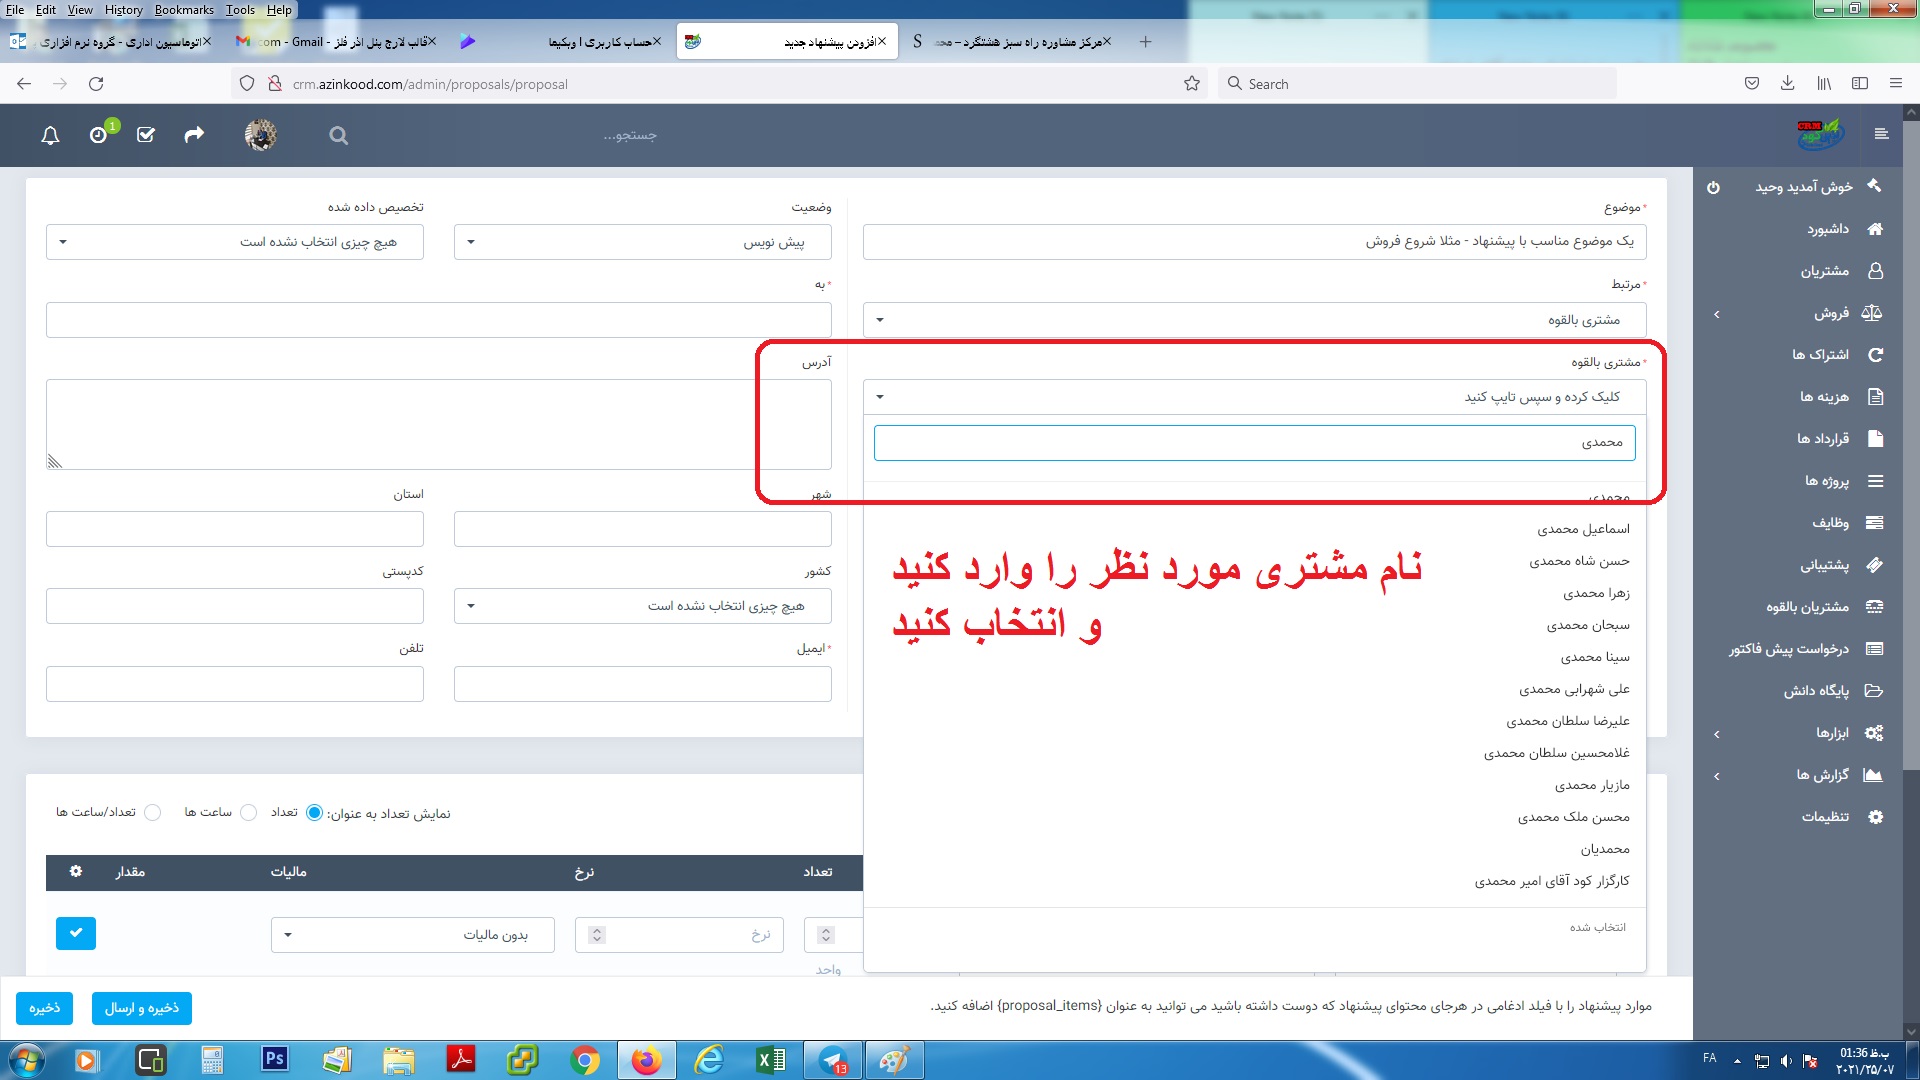Switch to the Gmail browser tab
The image size is (1920, 1080).
click(335, 42)
